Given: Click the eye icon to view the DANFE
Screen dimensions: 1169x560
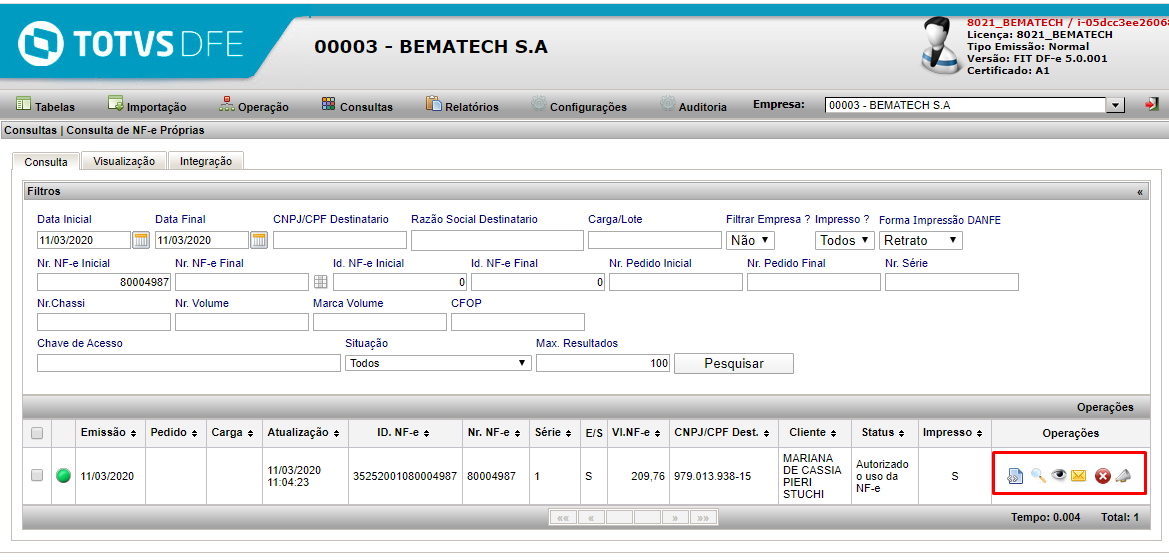Looking at the screenshot, I should coord(1059,475).
